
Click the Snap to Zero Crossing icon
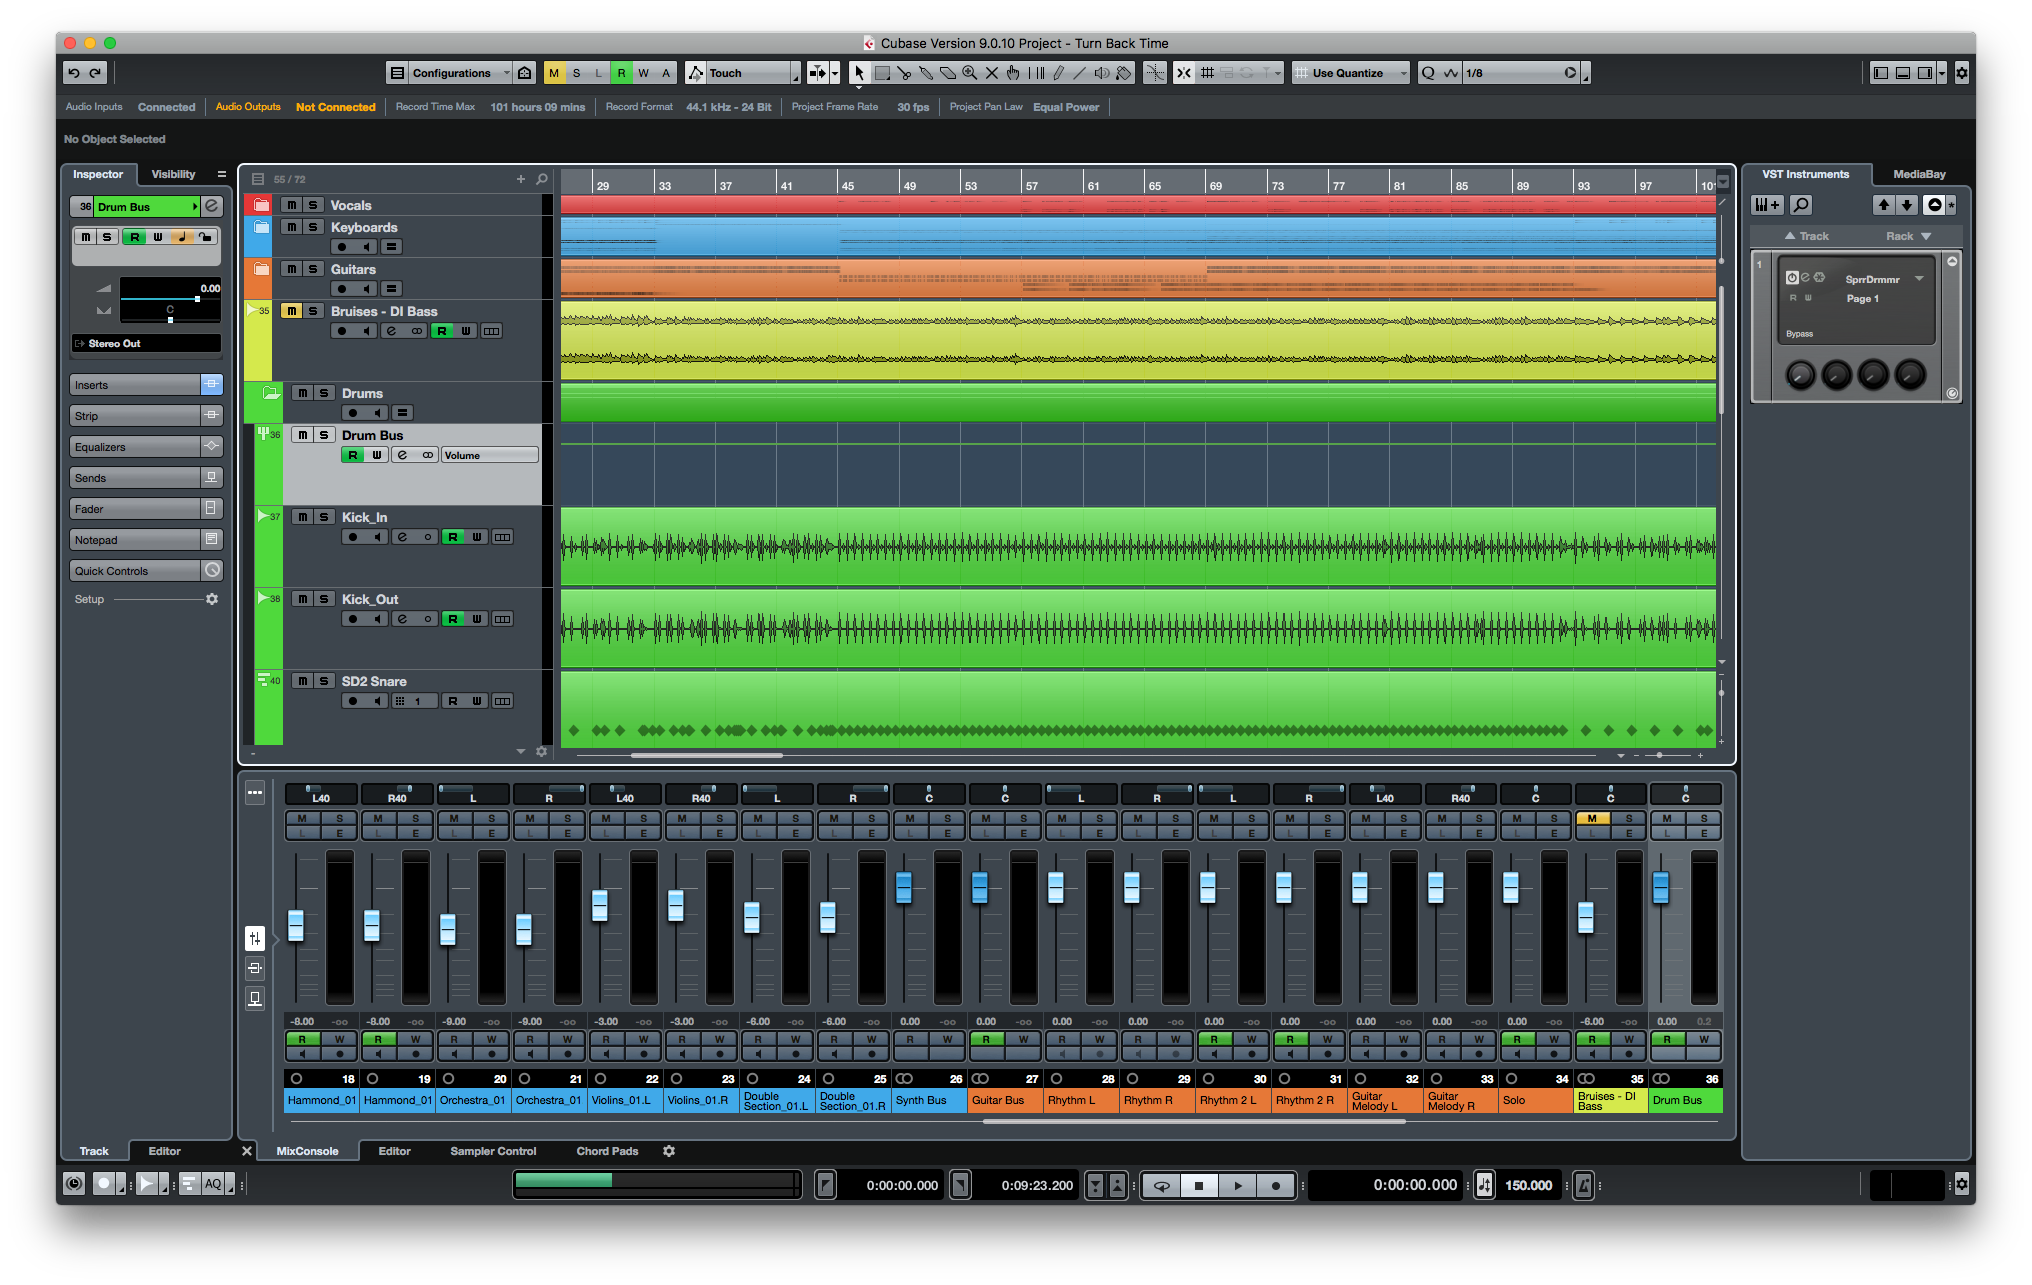tap(1155, 72)
